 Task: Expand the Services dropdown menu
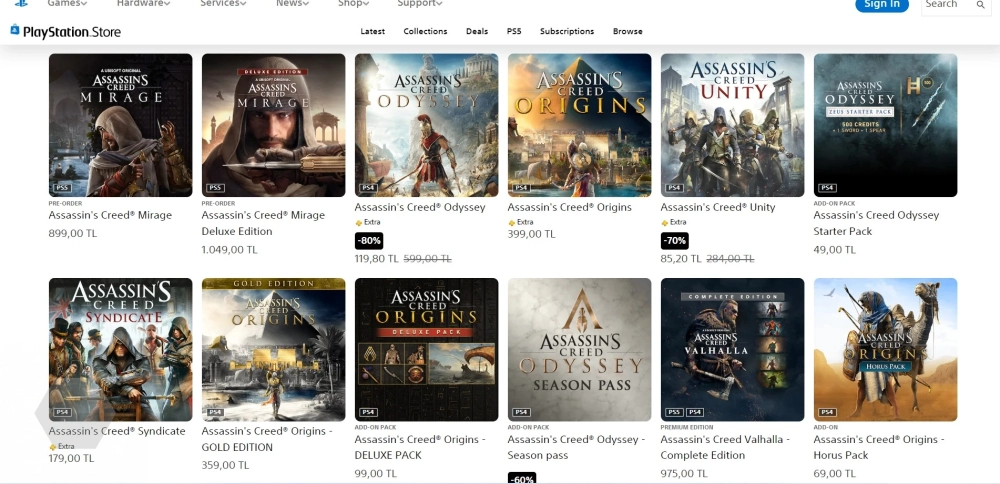tap(222, 4)
